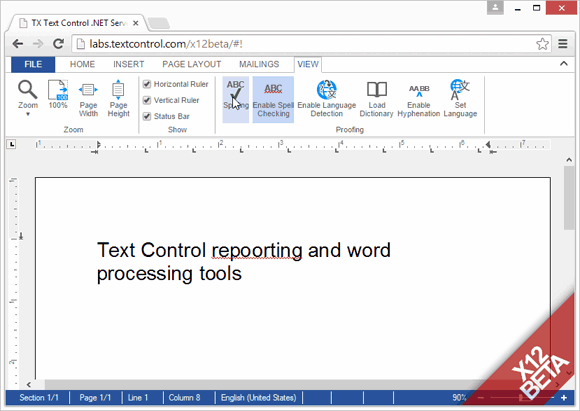This screenshot has height=411, width=580.
Task: Click the vertical scrollbar thumb
Action: click(569, 198)
